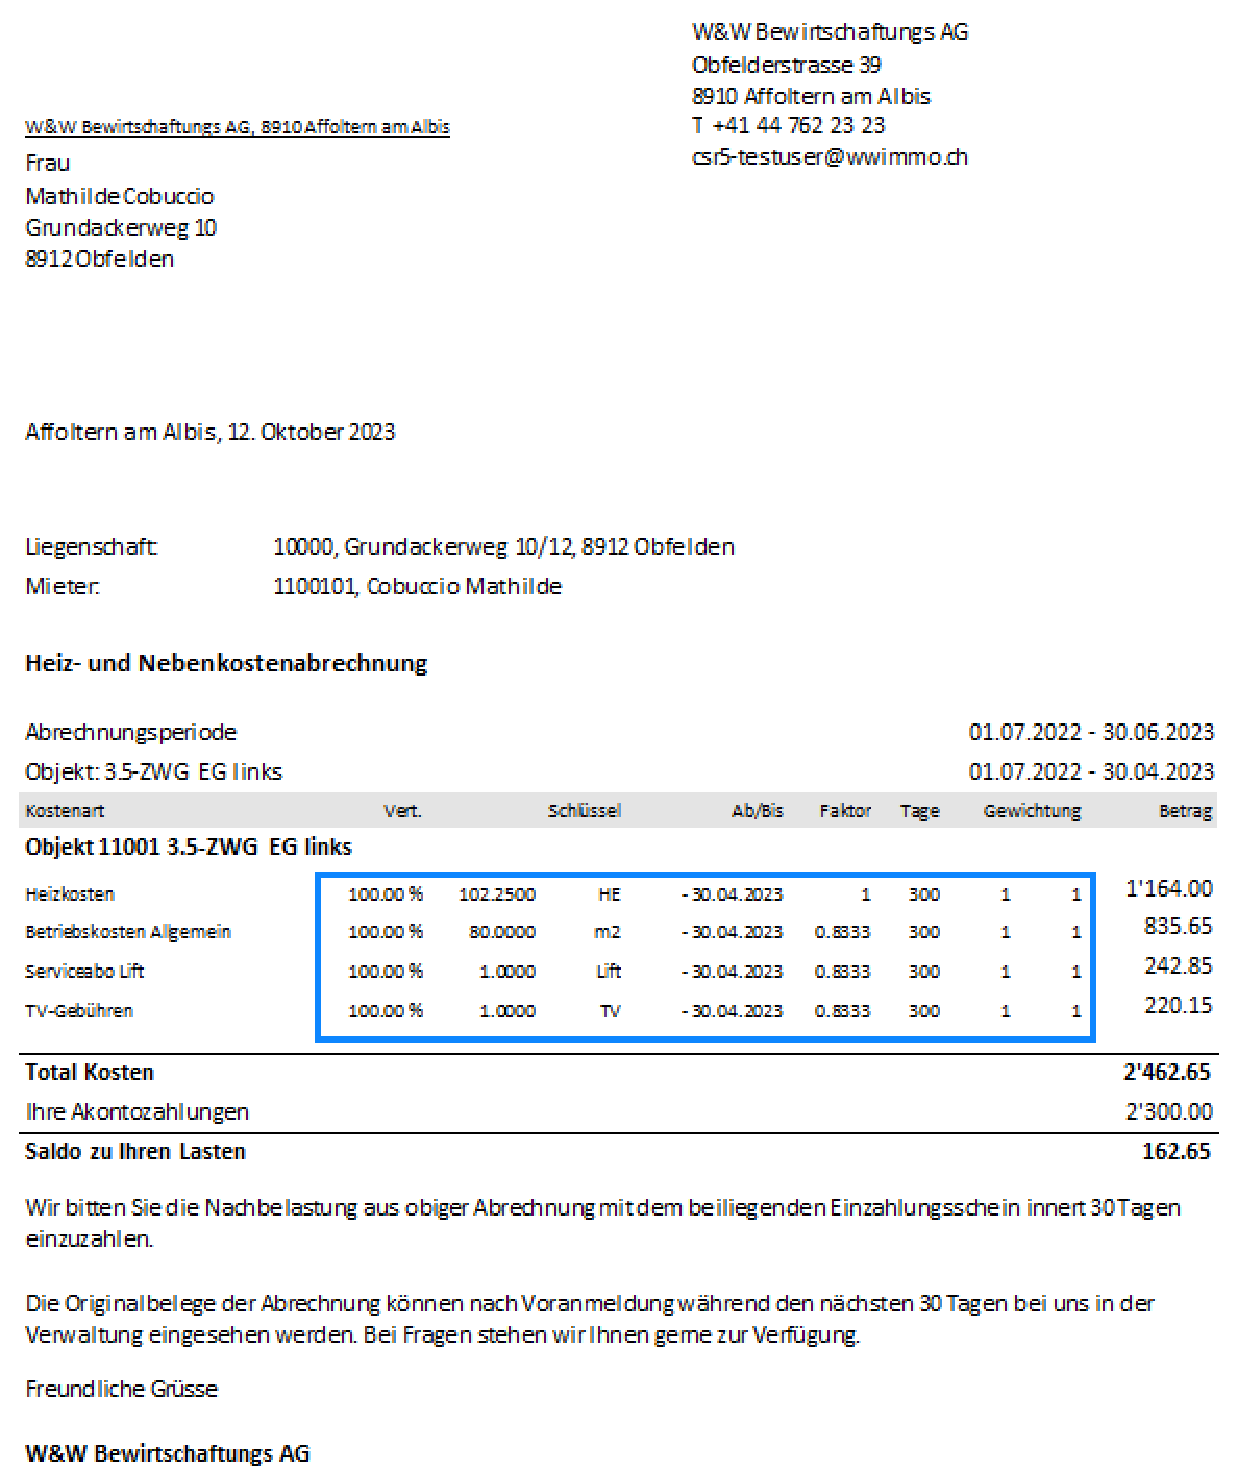Select the date line '12. Oktober 2023'

coord(311,432)
